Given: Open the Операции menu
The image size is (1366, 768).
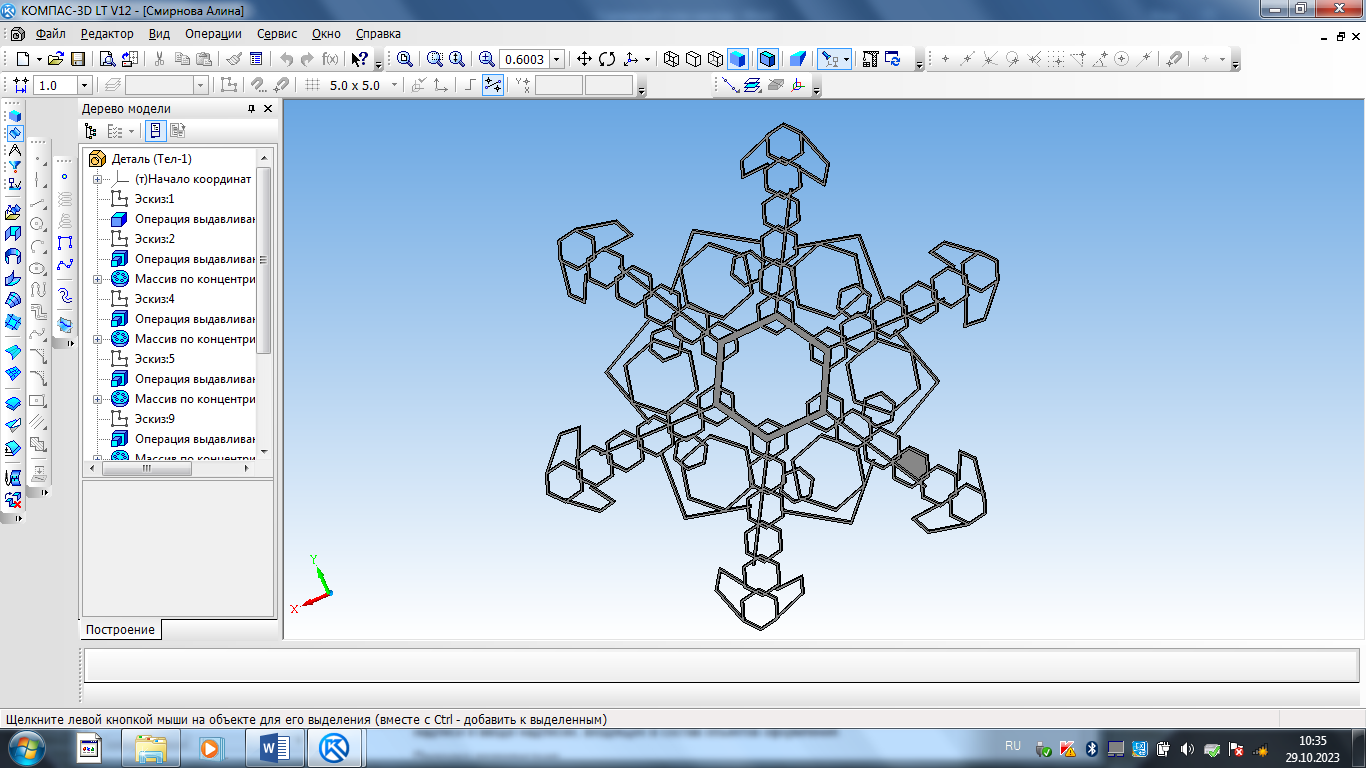Looking at the screenshot, I should pos(213,33).
